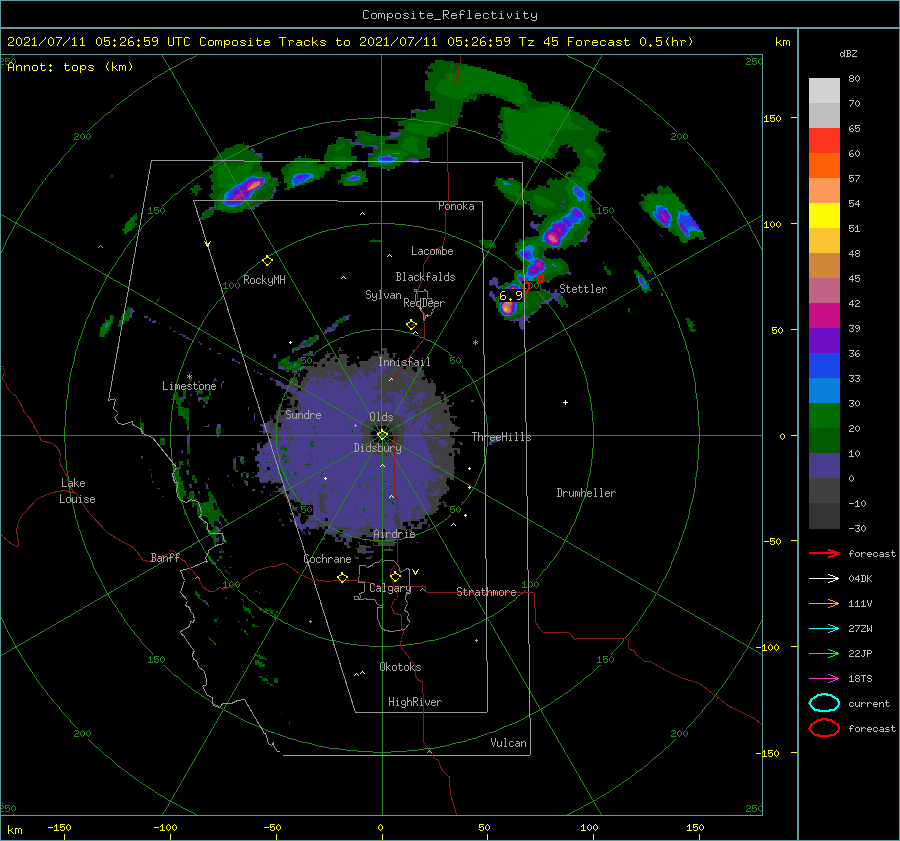Image resolution: width=900 pixels, height=841 pixels.
Task: Click the cyan current ellipse icon
Action: coord(824,703)
